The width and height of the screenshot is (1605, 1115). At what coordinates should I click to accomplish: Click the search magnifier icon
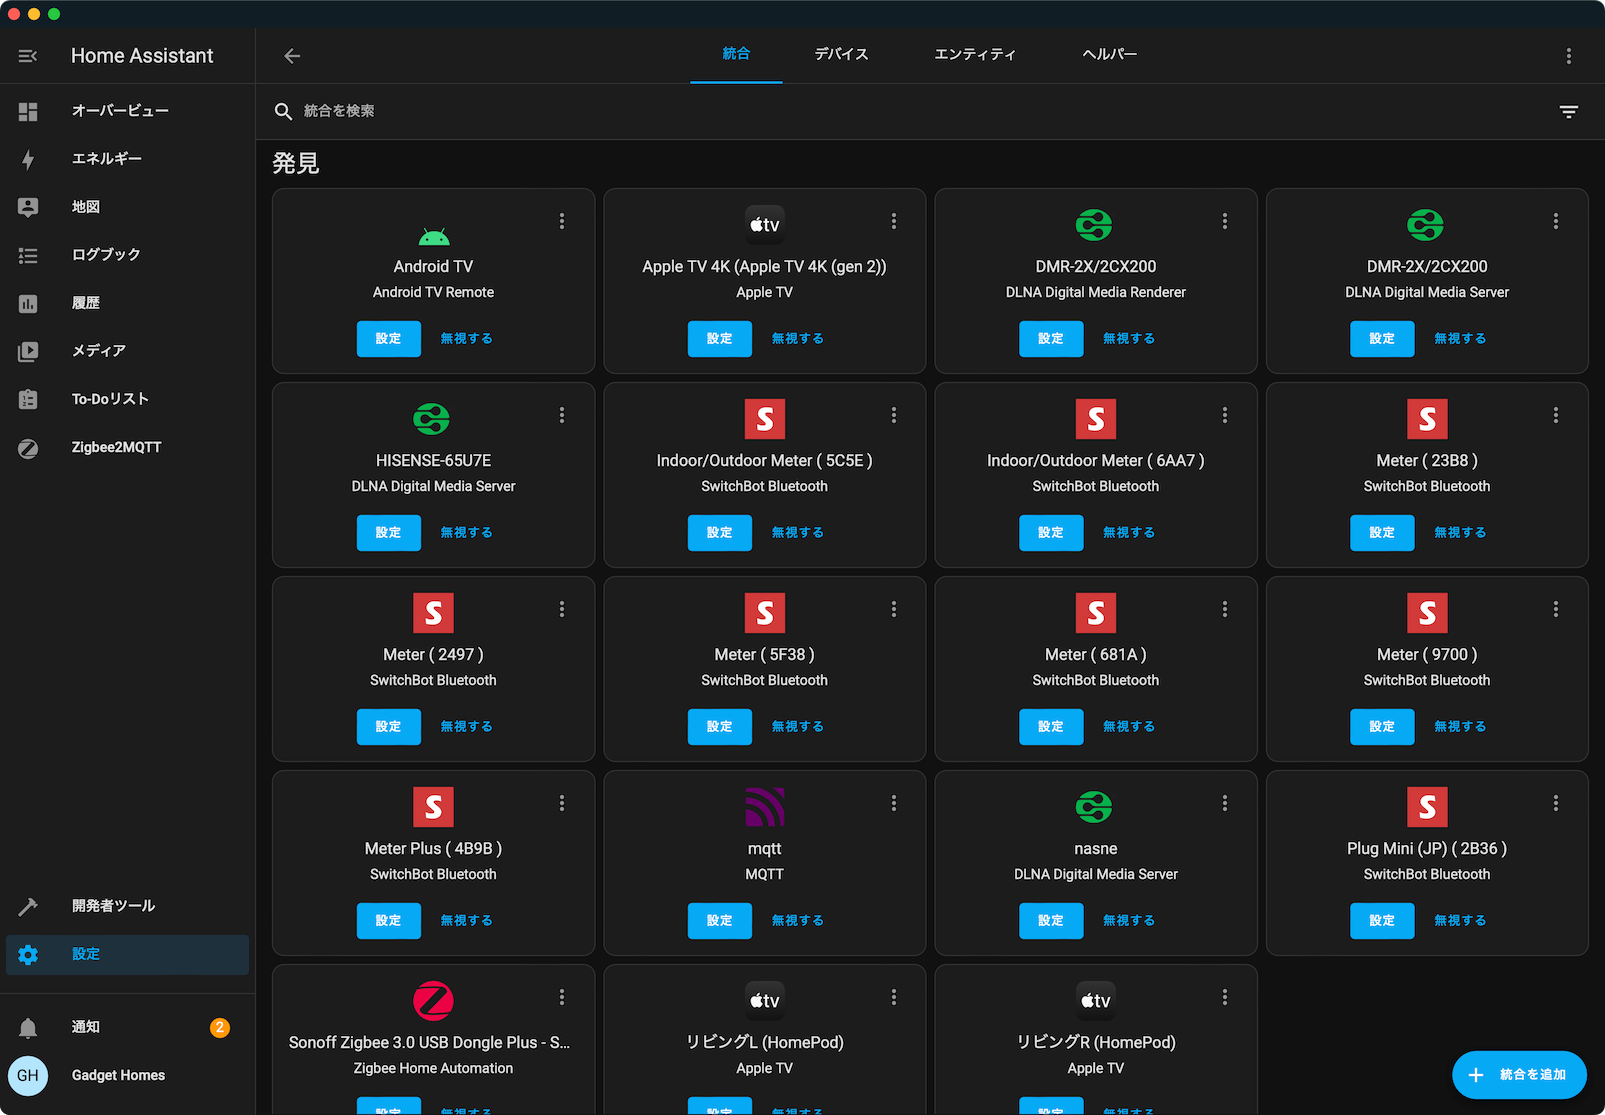[283, 111]
